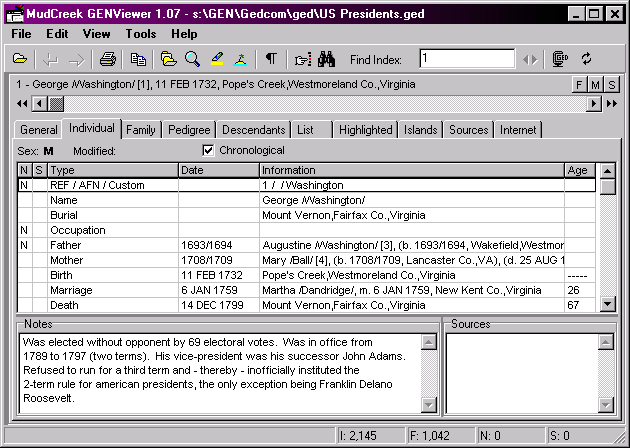The height and width of the screenshot is (448, 630).
Task: Click the Date column header
Action: point(218,170)
